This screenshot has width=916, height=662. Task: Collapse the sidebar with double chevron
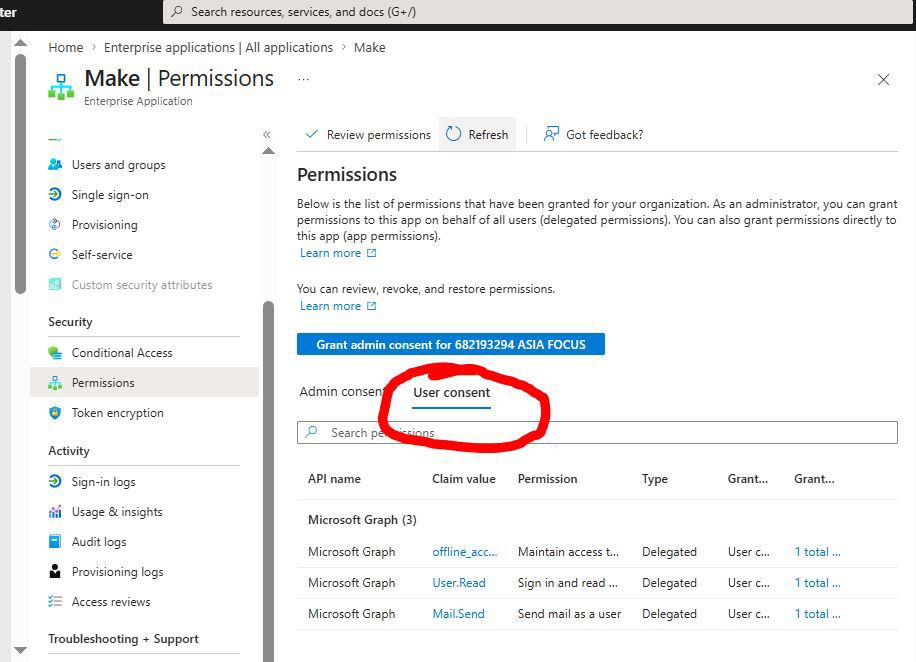click(x=267, y=134)
